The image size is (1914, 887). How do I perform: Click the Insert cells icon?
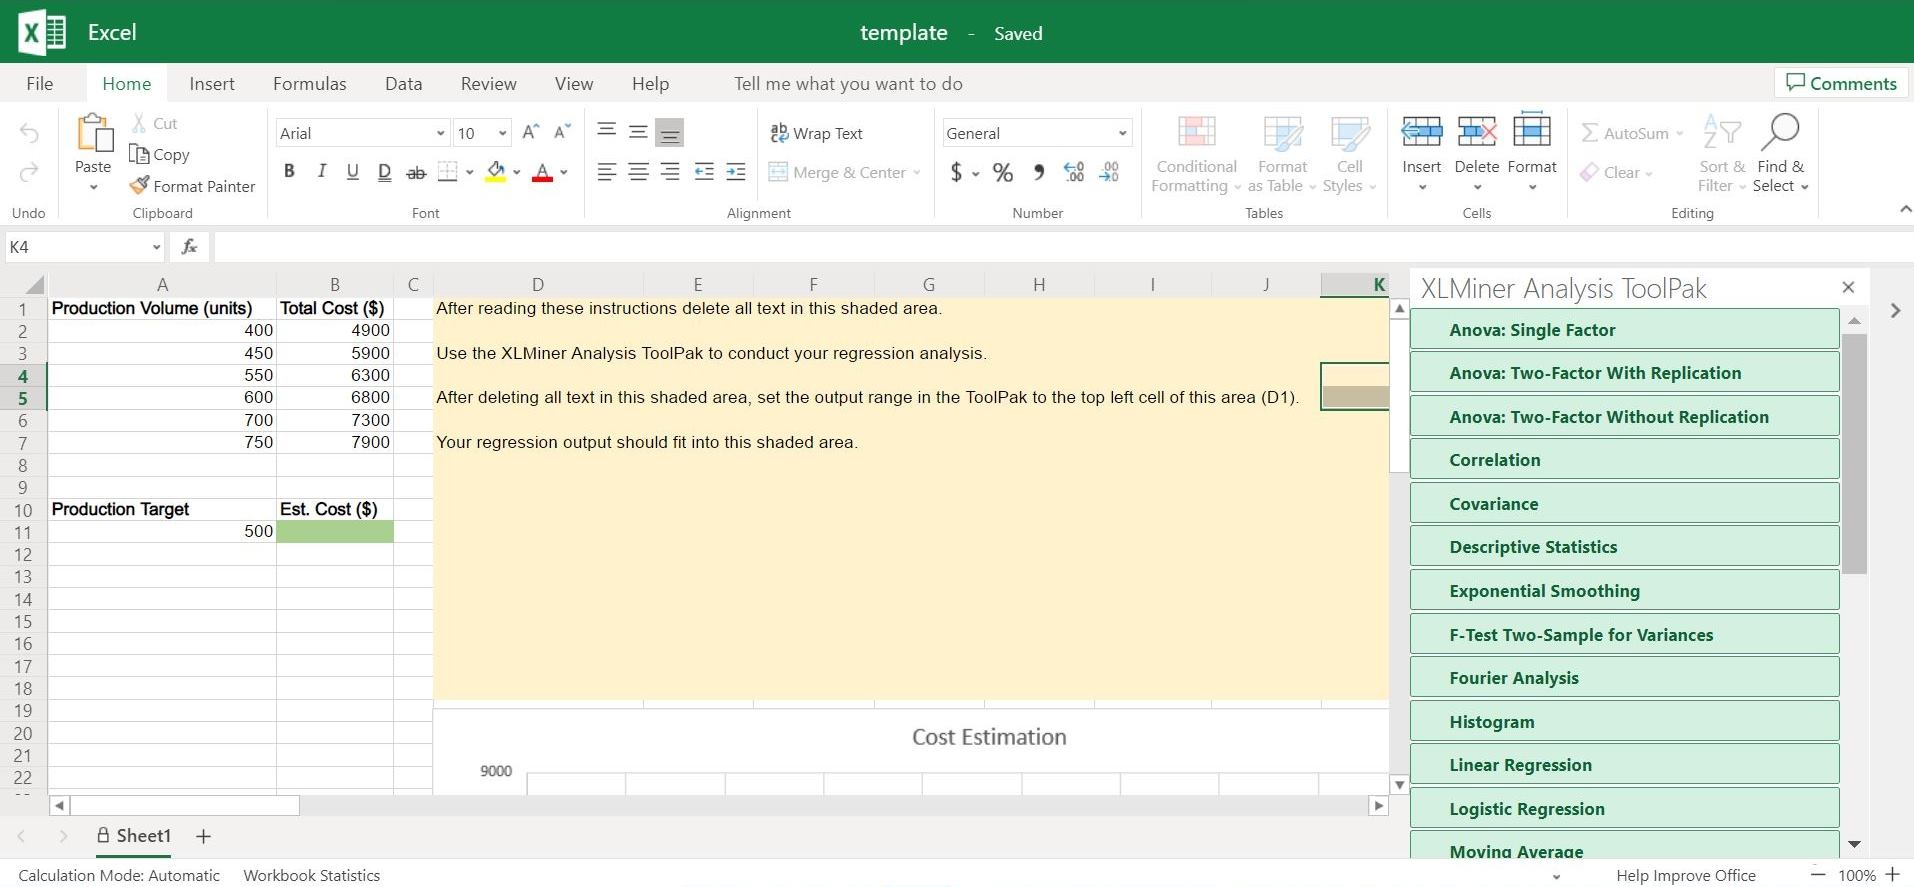(x=1421, y=132)
